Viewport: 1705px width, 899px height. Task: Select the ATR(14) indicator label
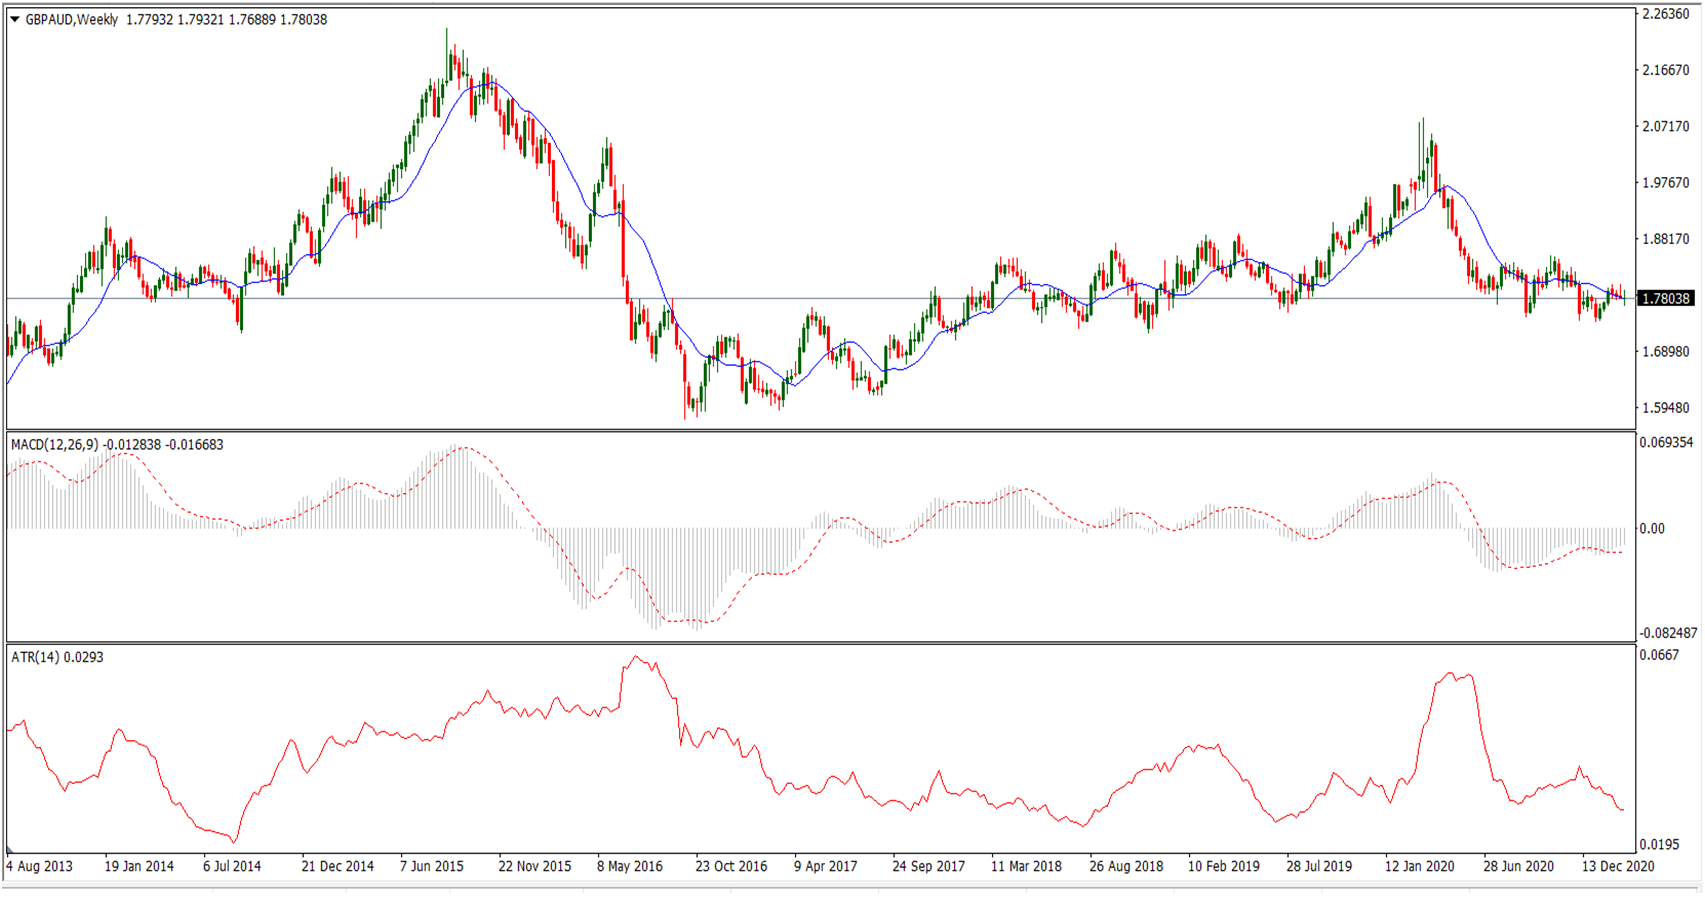[35, 657]
